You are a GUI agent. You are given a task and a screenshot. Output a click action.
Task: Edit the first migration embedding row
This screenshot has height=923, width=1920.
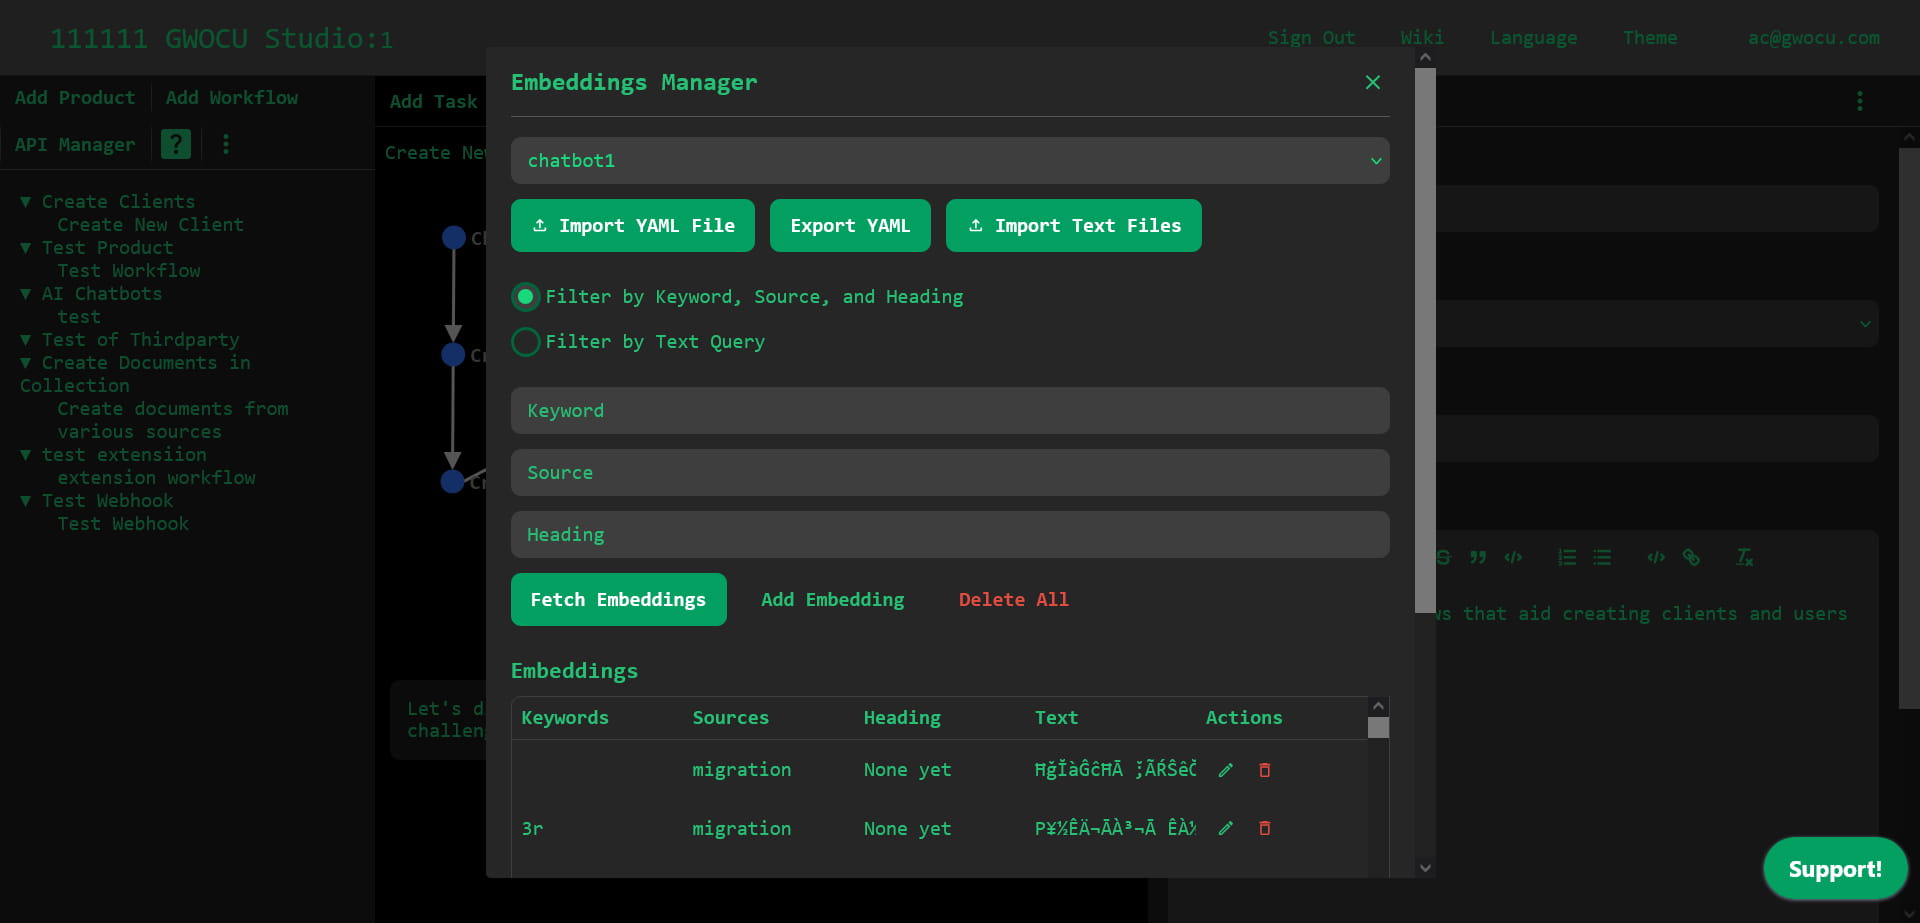point(1225,770)
